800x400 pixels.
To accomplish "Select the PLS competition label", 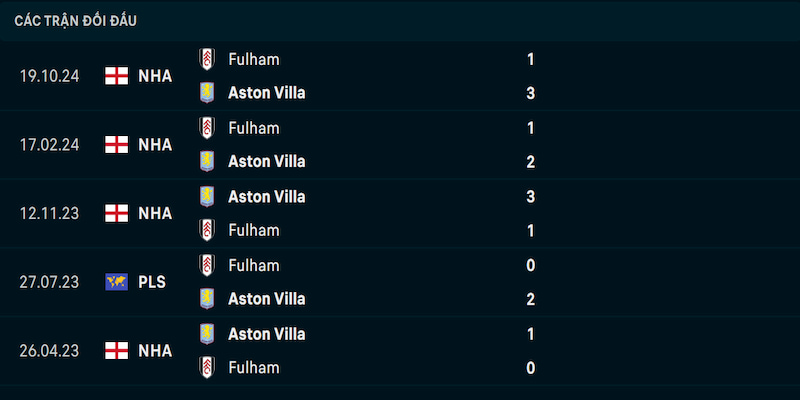I will coord(152,282).
